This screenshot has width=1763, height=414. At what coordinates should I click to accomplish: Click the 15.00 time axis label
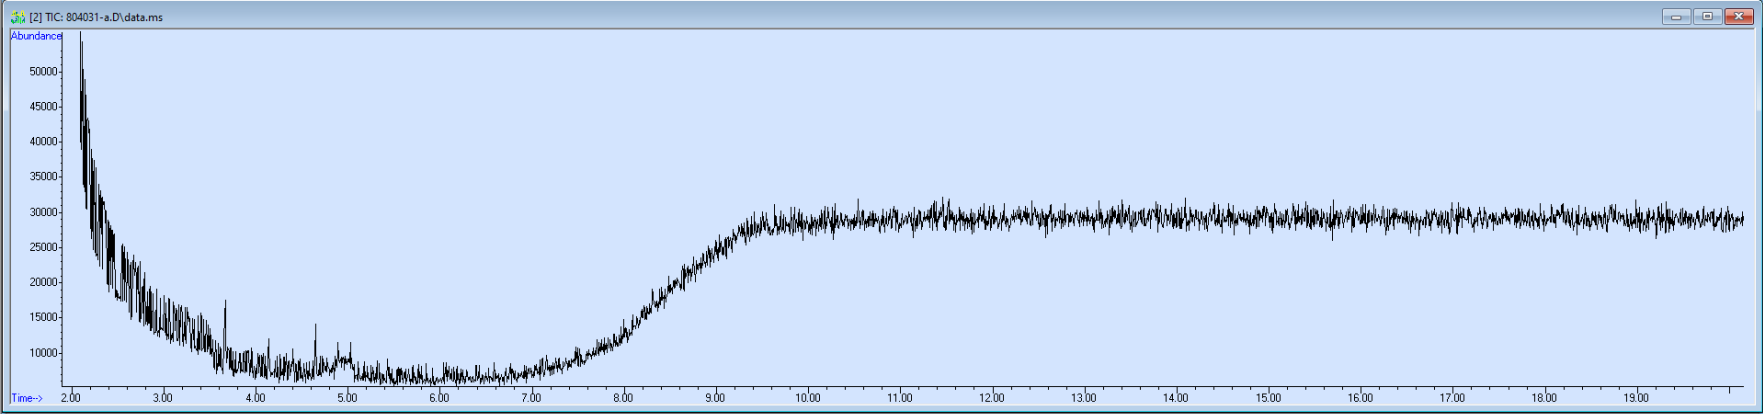click(x=1268, y=398)
